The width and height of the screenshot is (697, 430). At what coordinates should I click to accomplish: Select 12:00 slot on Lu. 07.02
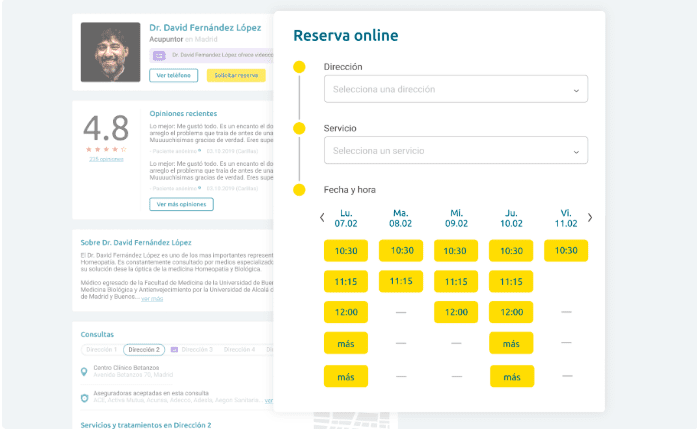346,312
